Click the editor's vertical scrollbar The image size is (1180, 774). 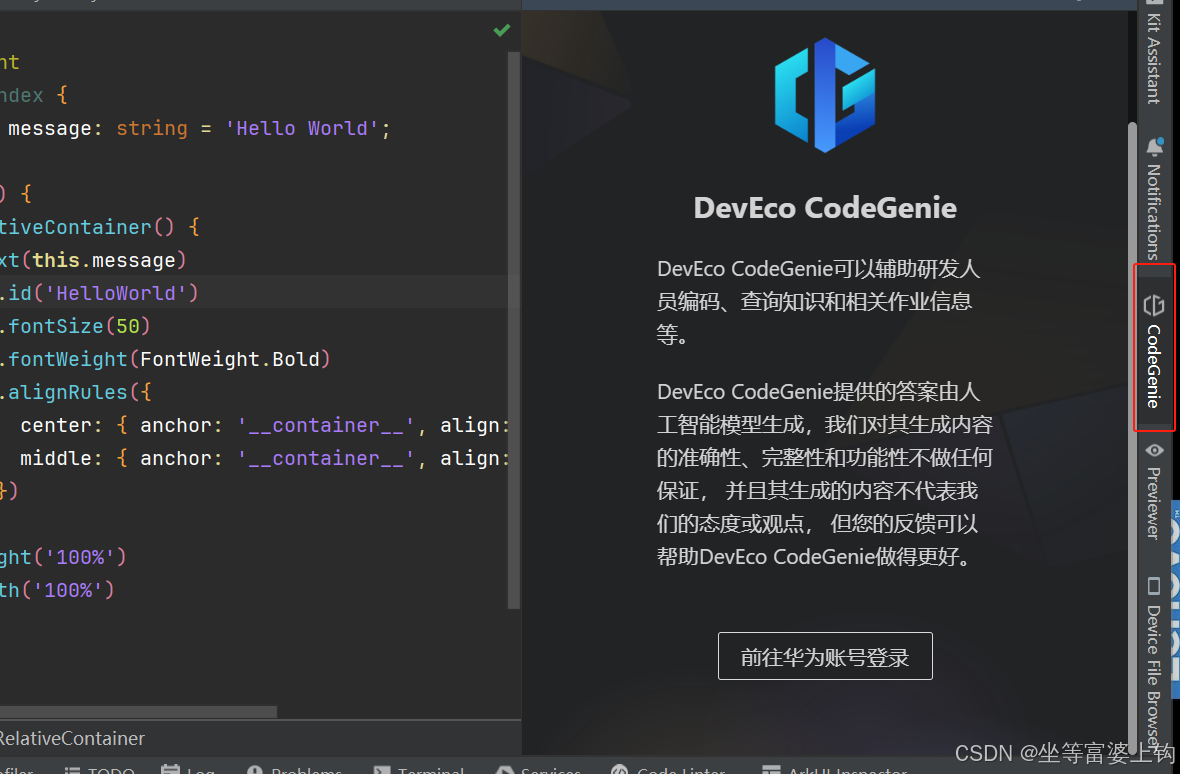click(514, 329)
